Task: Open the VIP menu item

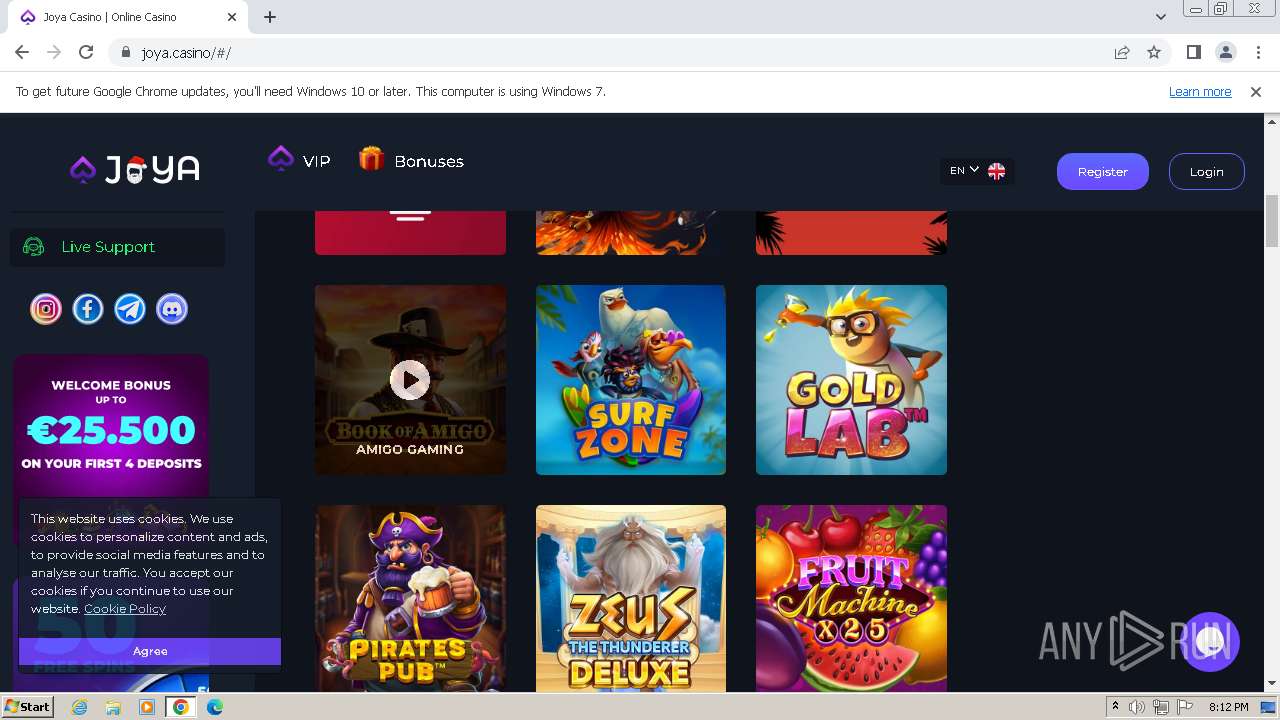Action: 299,160
